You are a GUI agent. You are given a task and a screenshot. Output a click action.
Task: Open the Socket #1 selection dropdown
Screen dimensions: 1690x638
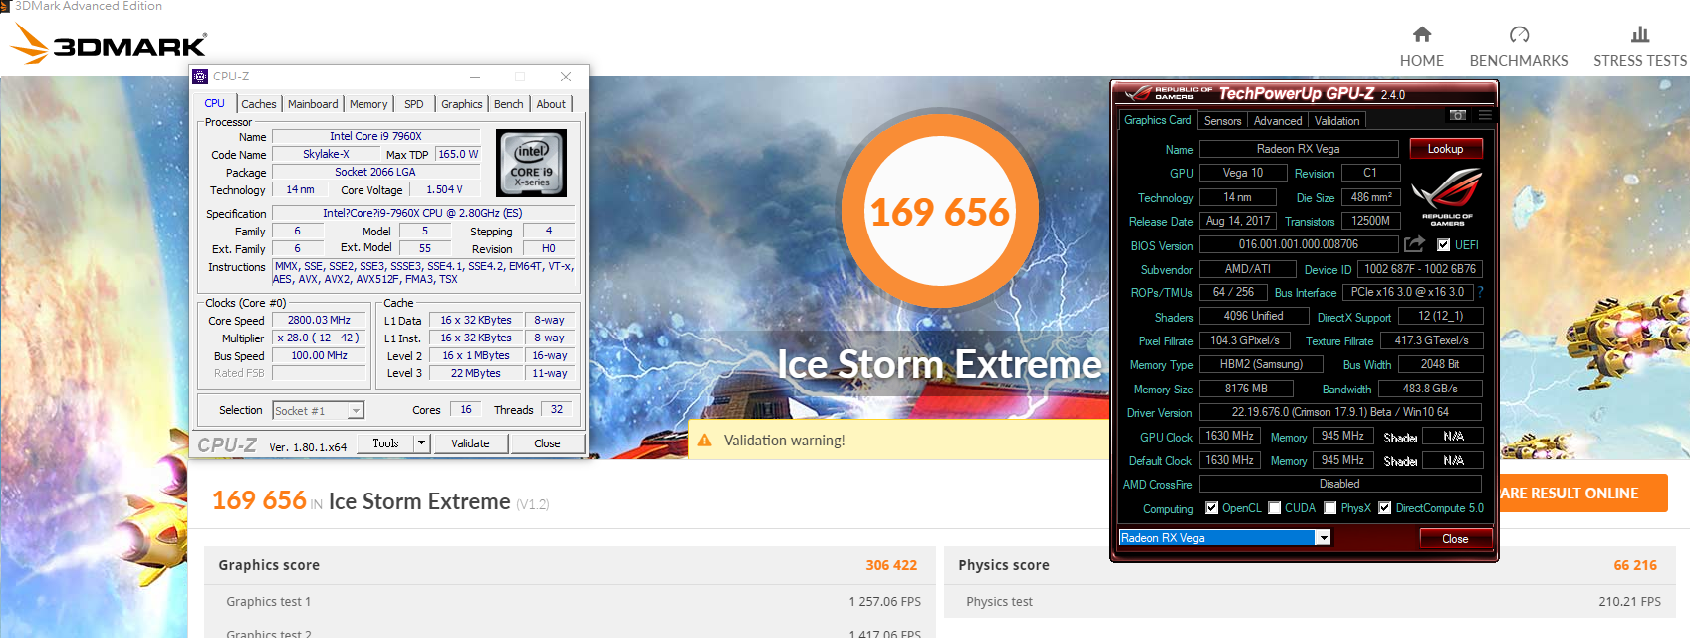coord(318,410)
